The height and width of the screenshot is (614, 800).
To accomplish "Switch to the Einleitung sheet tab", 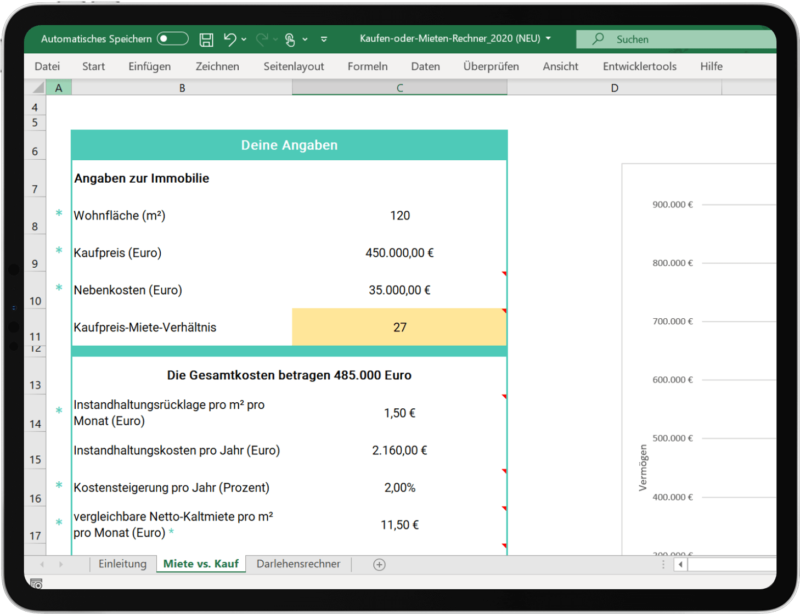I will (122, 564).
